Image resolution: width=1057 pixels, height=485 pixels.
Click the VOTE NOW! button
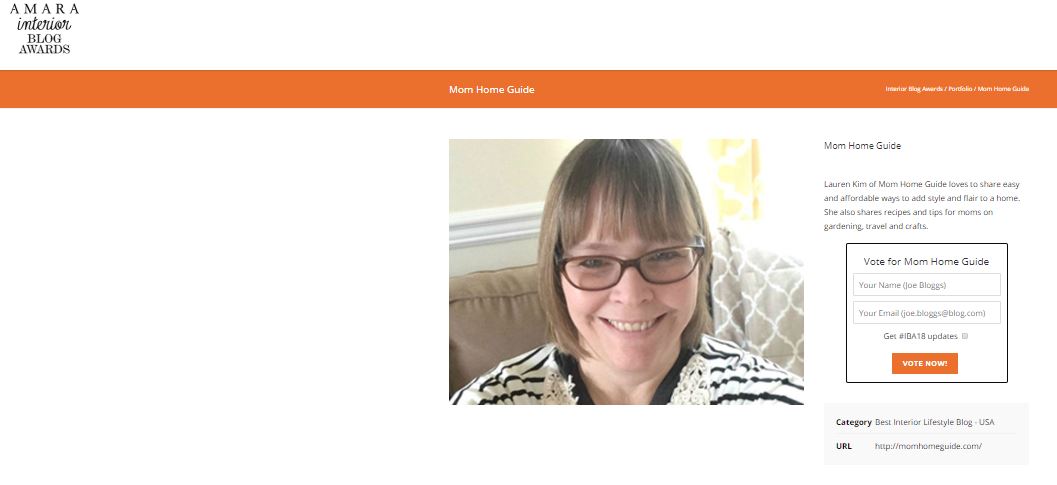click(924, 364)
